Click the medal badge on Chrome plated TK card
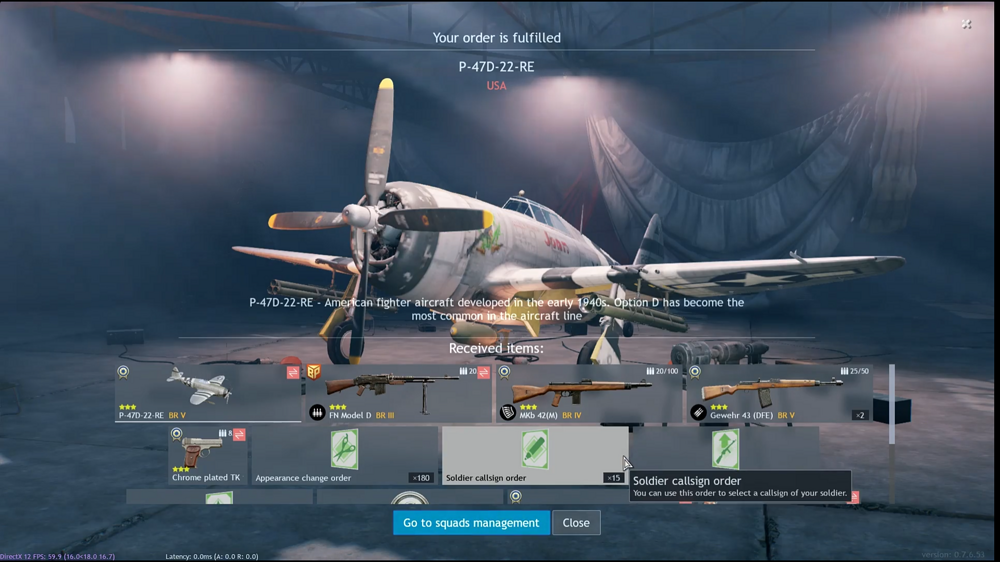1000x562 pixels. [x=177, y=434]
